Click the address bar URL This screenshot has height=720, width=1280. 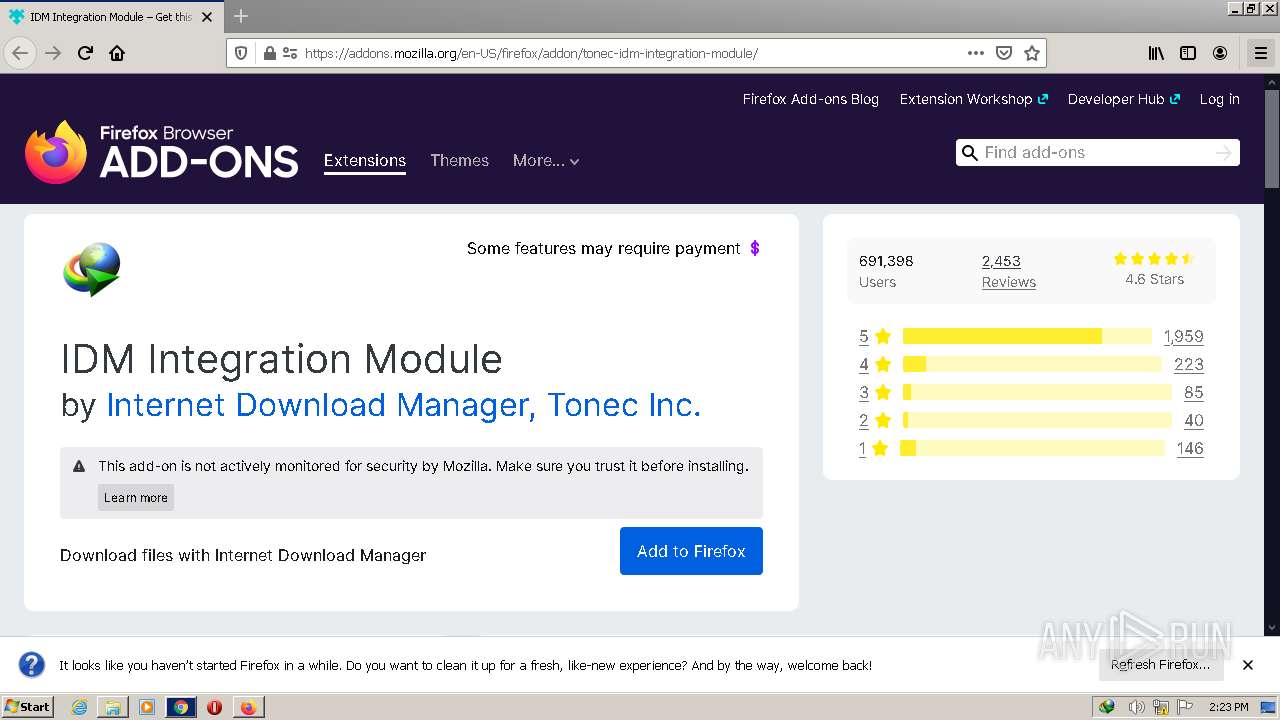point(531,53)
